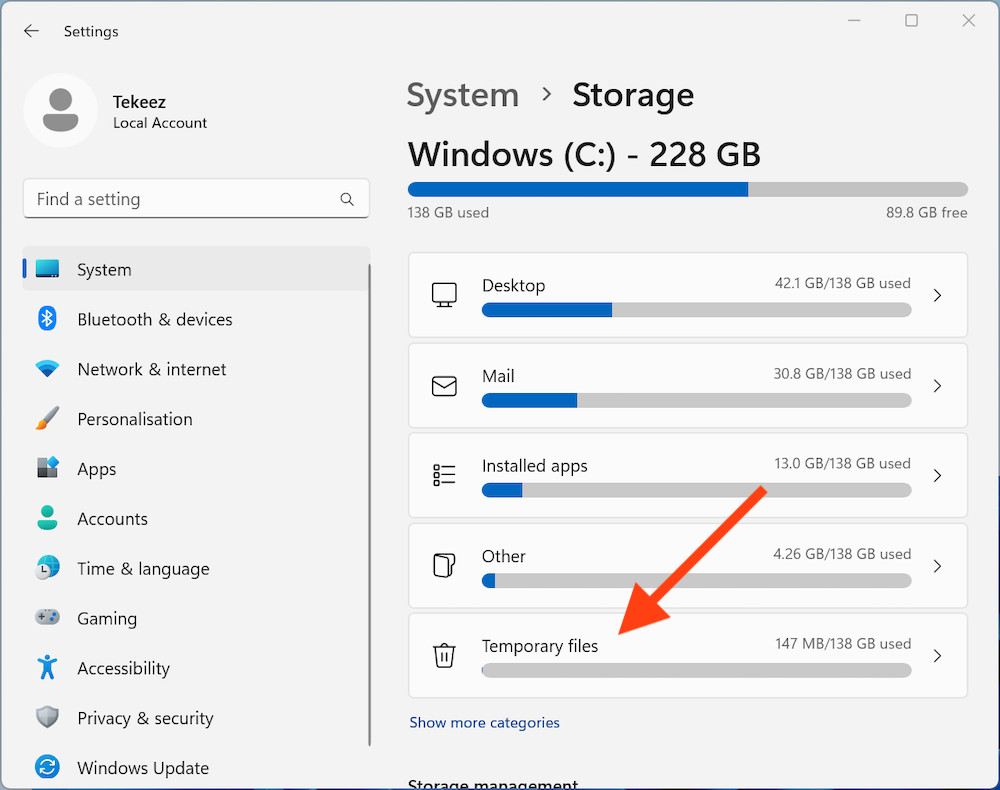Click the Mail envelope icon
The height and width of the screenshot is (790, 1000).
coord(444,386)
